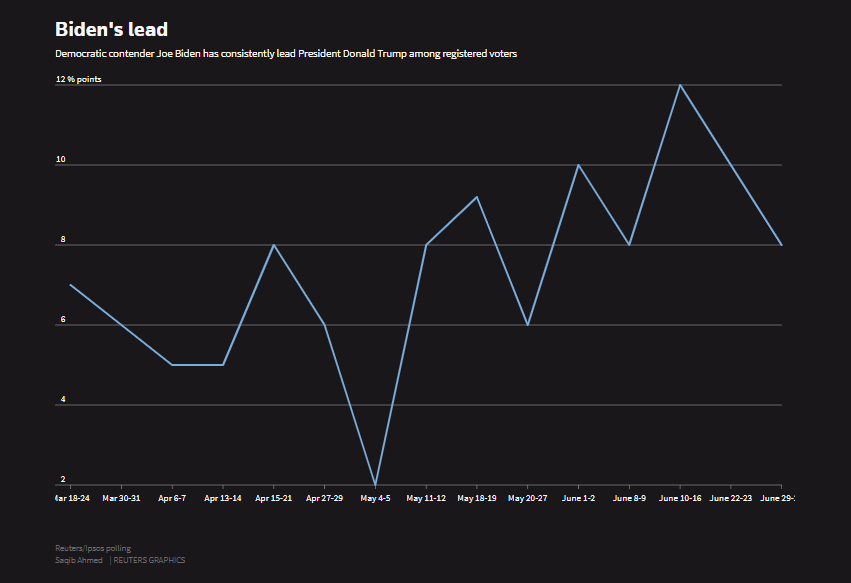Click the "Biden's lead" chart title
The height and width of the screenshot is (583, 851).
111,29
